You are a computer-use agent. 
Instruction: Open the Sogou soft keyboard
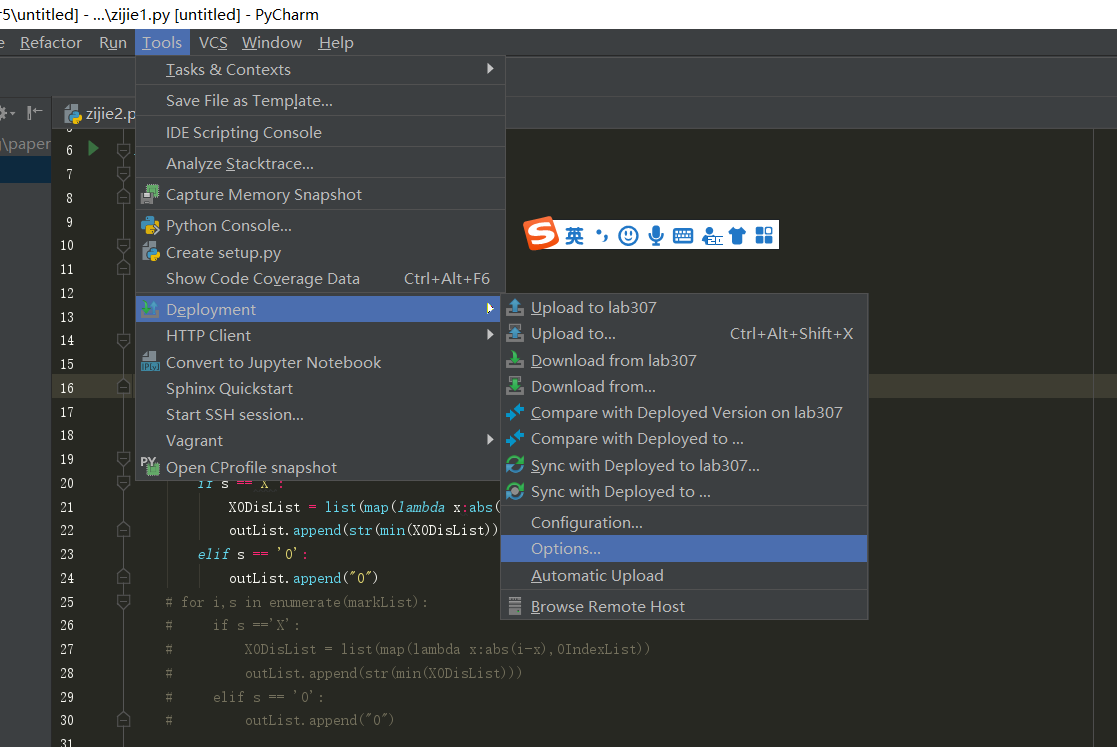pos(682,236)
